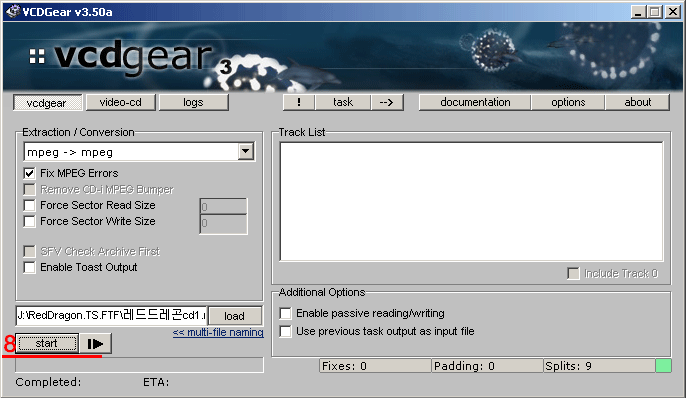The height and width of the screenshot is (398, 686).
Task: Click the Padding: 0 status field
Action: (487, 366)
